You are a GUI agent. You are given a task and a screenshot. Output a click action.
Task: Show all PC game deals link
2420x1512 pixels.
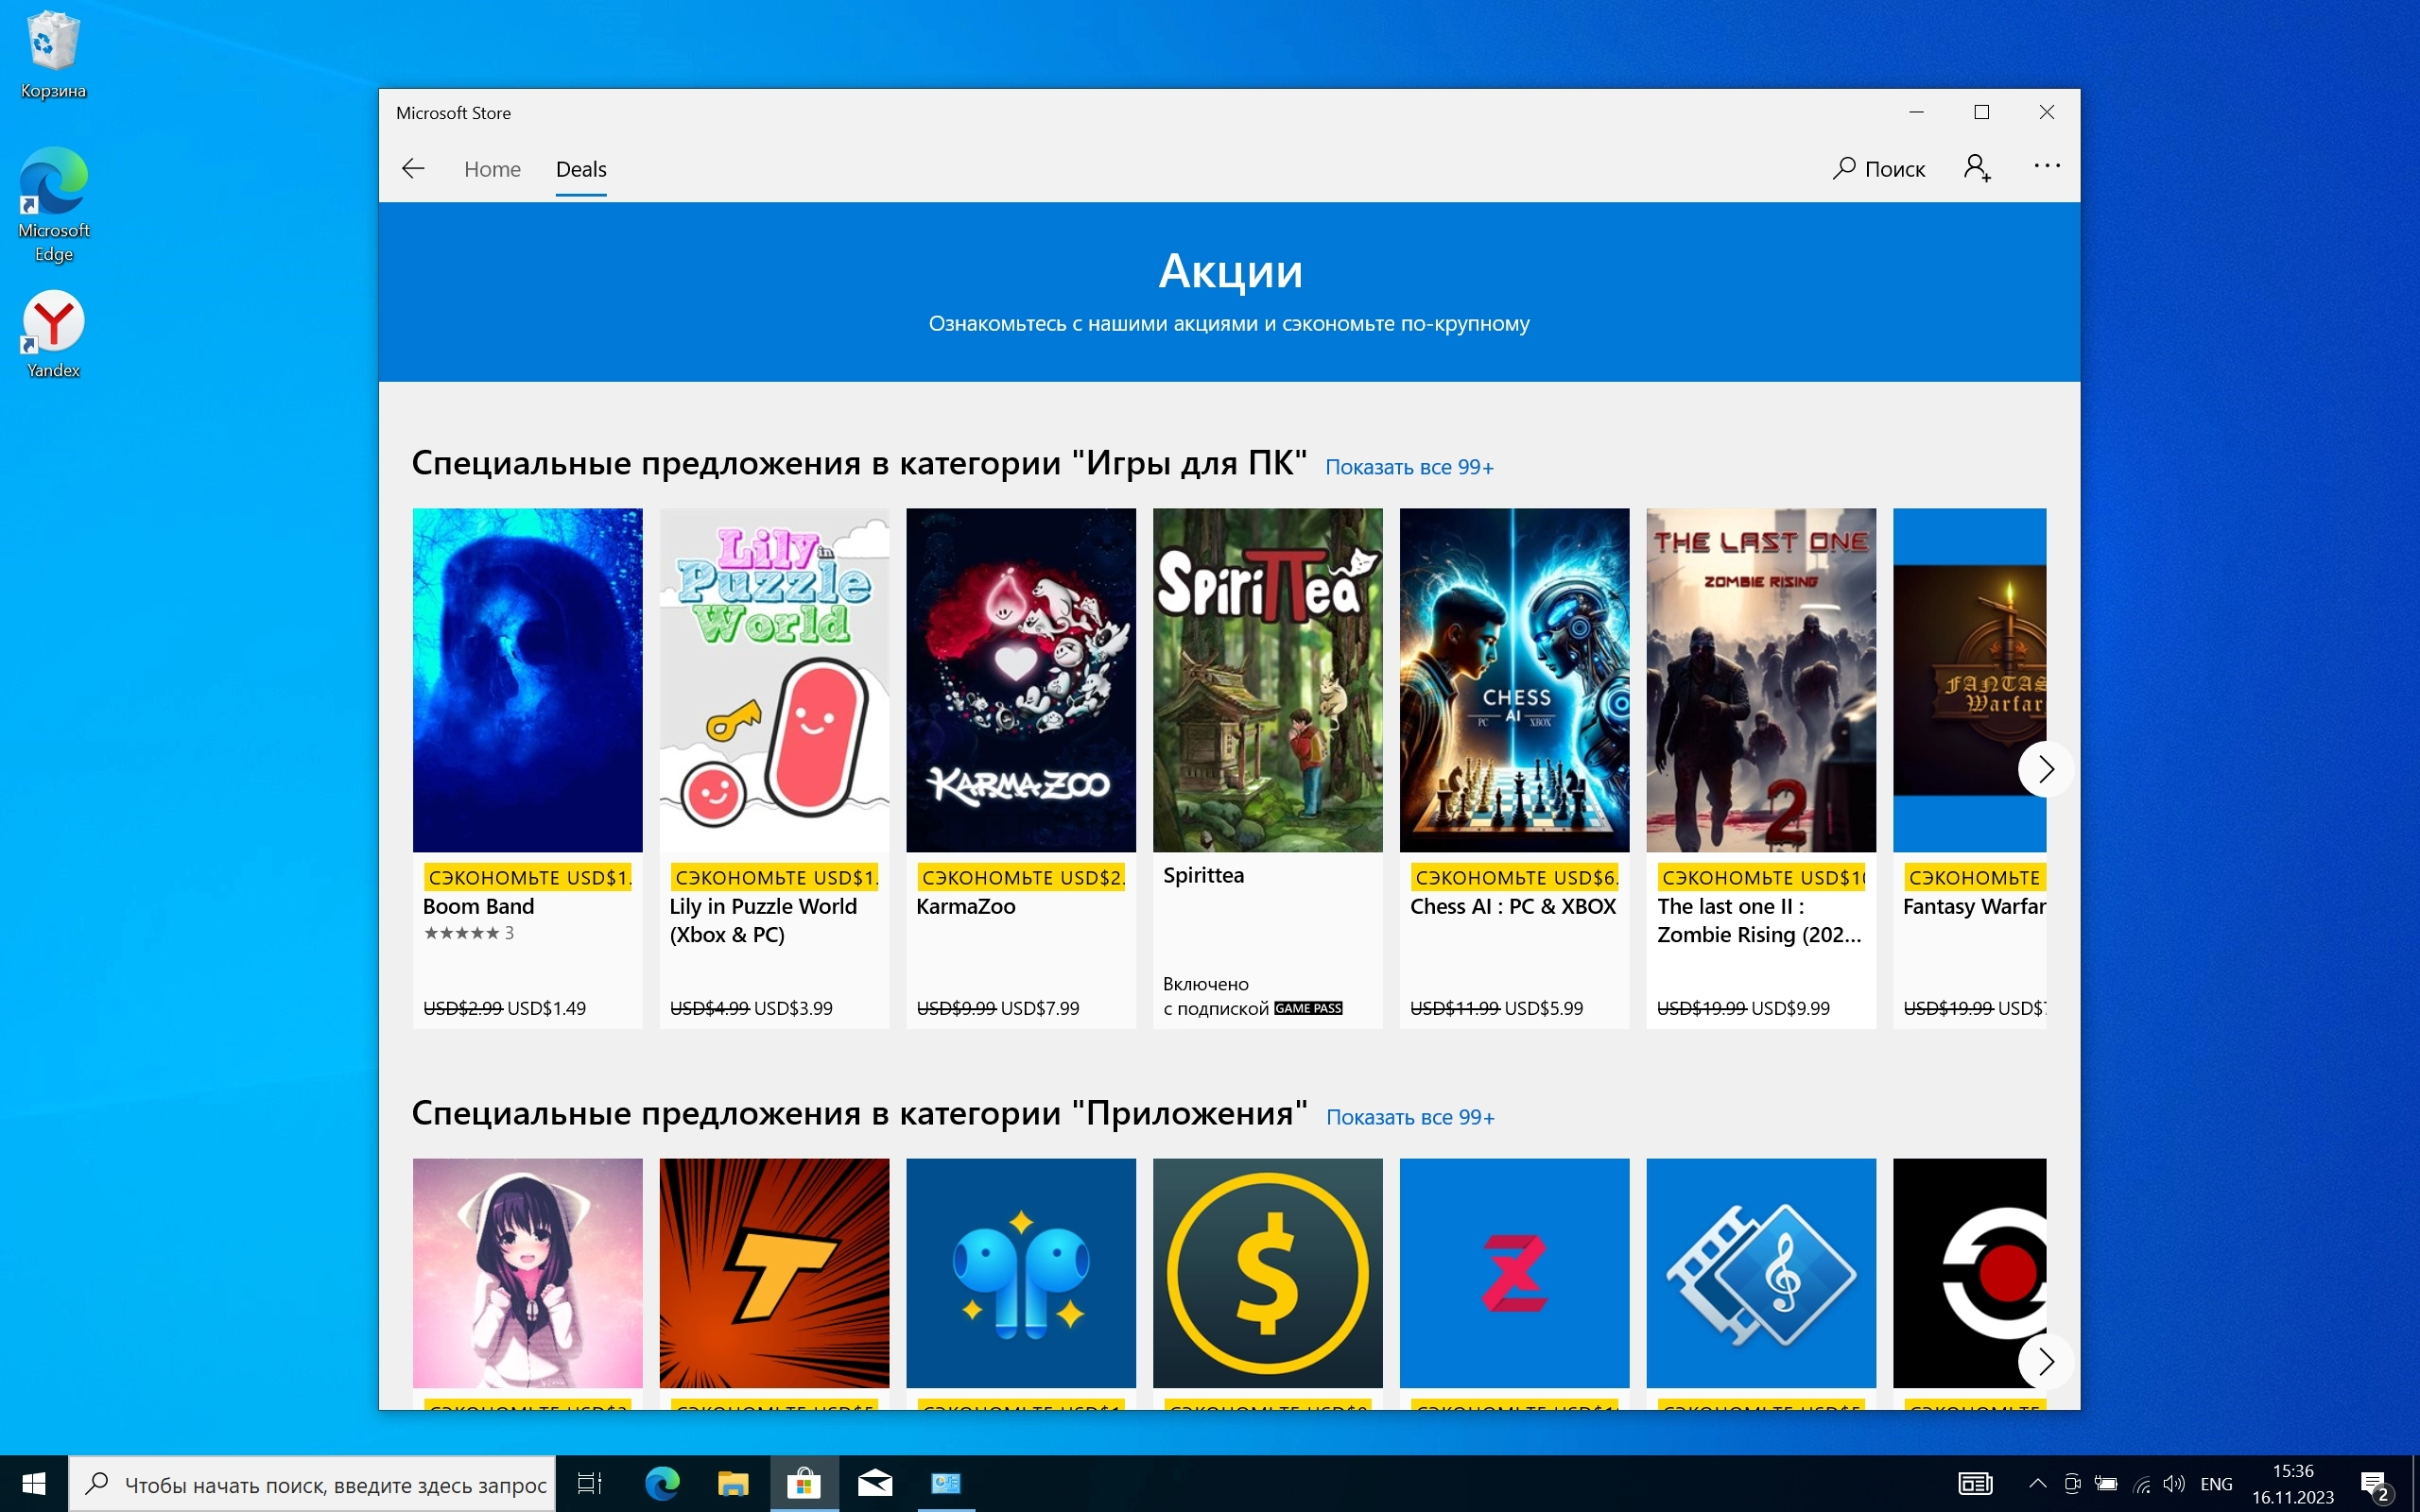click(1409, 467)
